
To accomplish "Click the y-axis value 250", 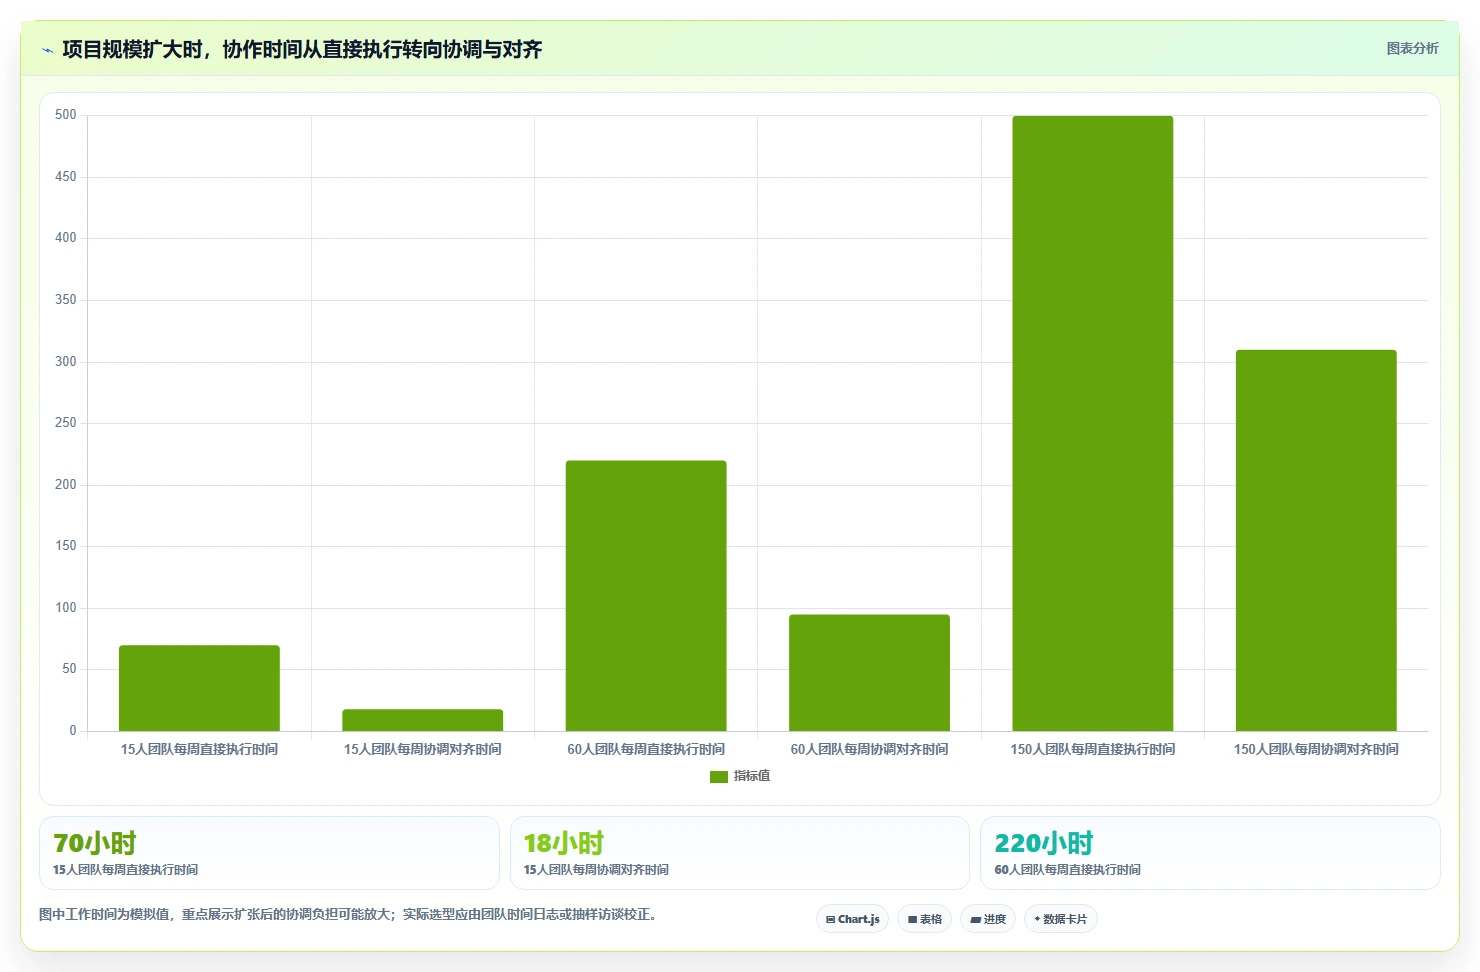I will (x=66, y=423).
